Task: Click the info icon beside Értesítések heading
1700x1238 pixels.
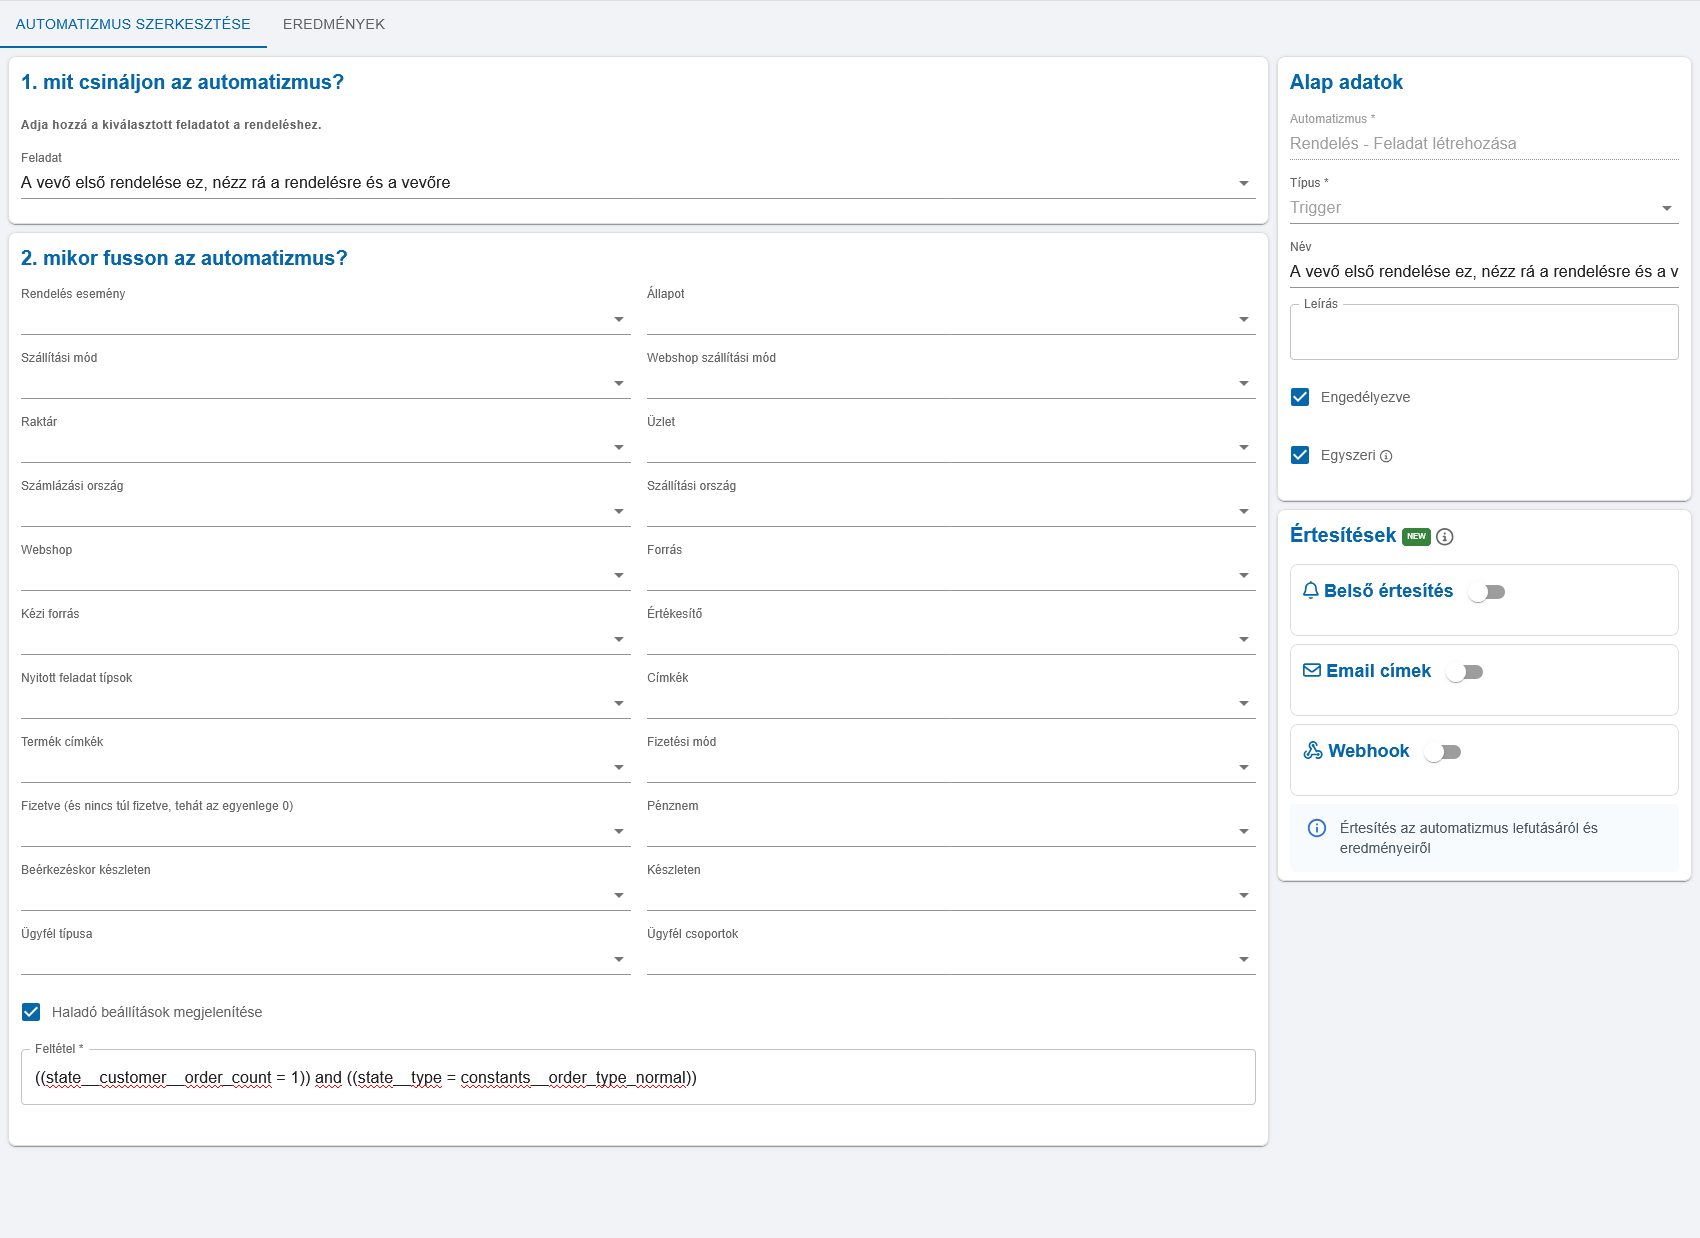Action: tap(1445, 537)
